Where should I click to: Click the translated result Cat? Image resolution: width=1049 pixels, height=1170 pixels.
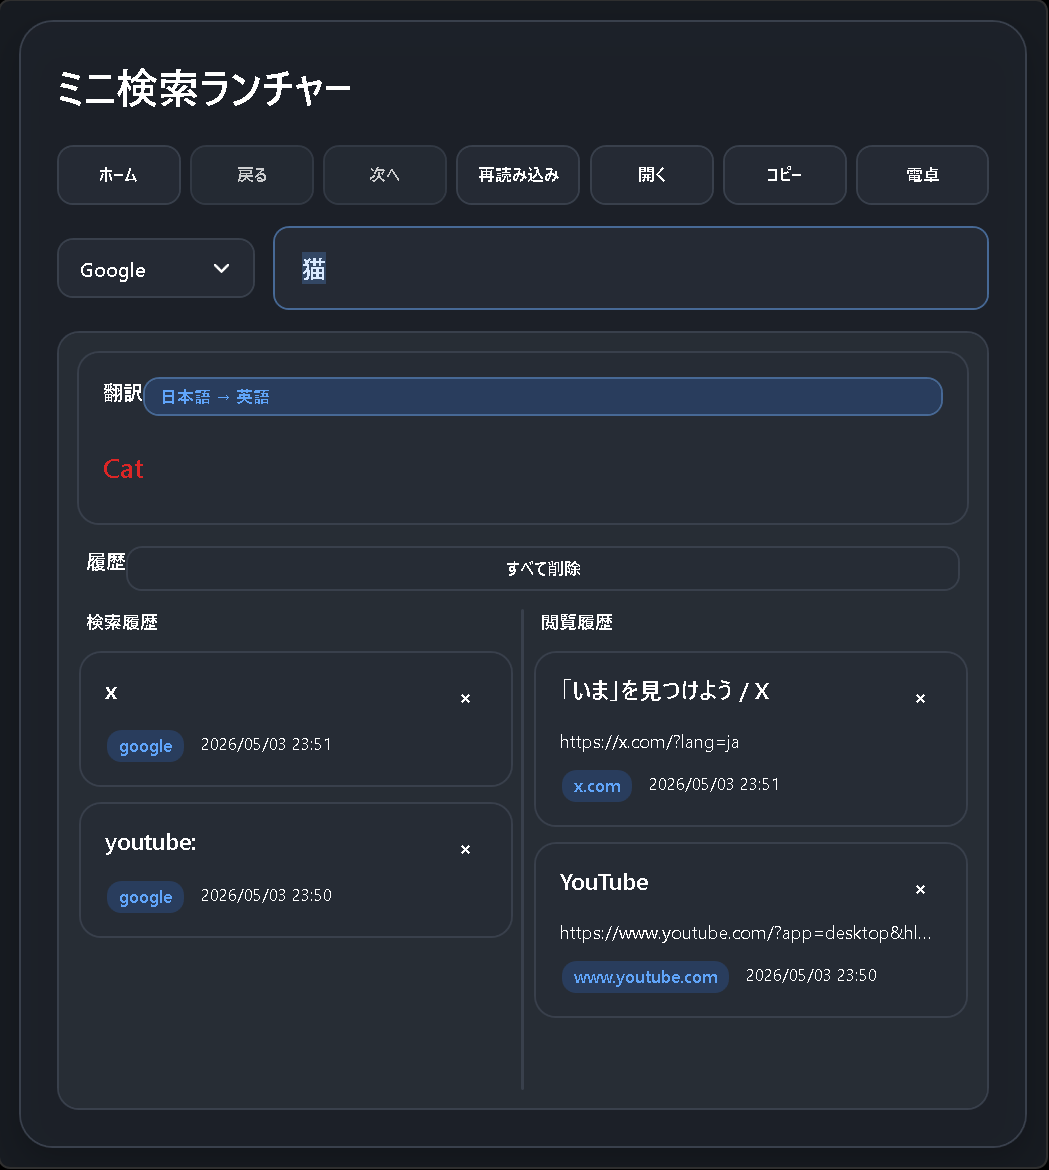click(x=123, y=469)
